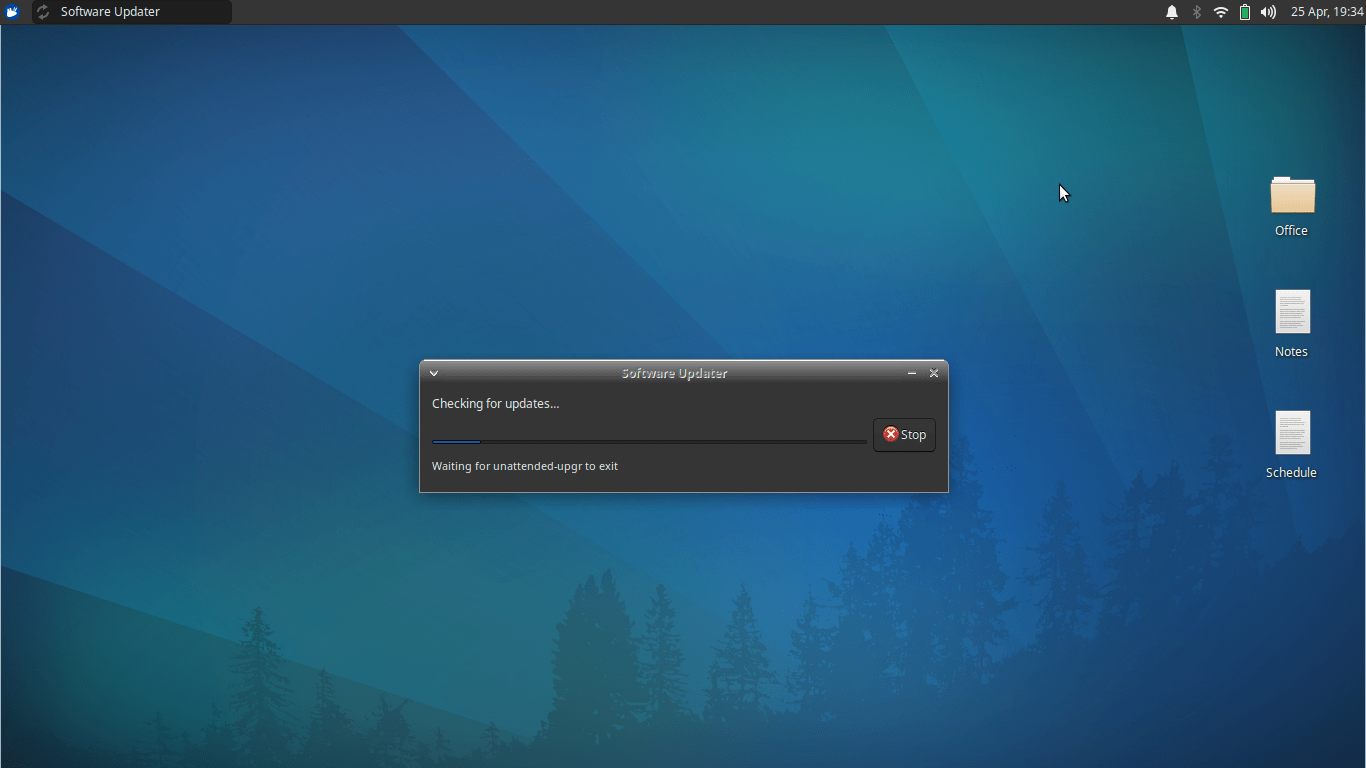Click the 'Waiting for unattended-upgr' status text

(524, 466)
